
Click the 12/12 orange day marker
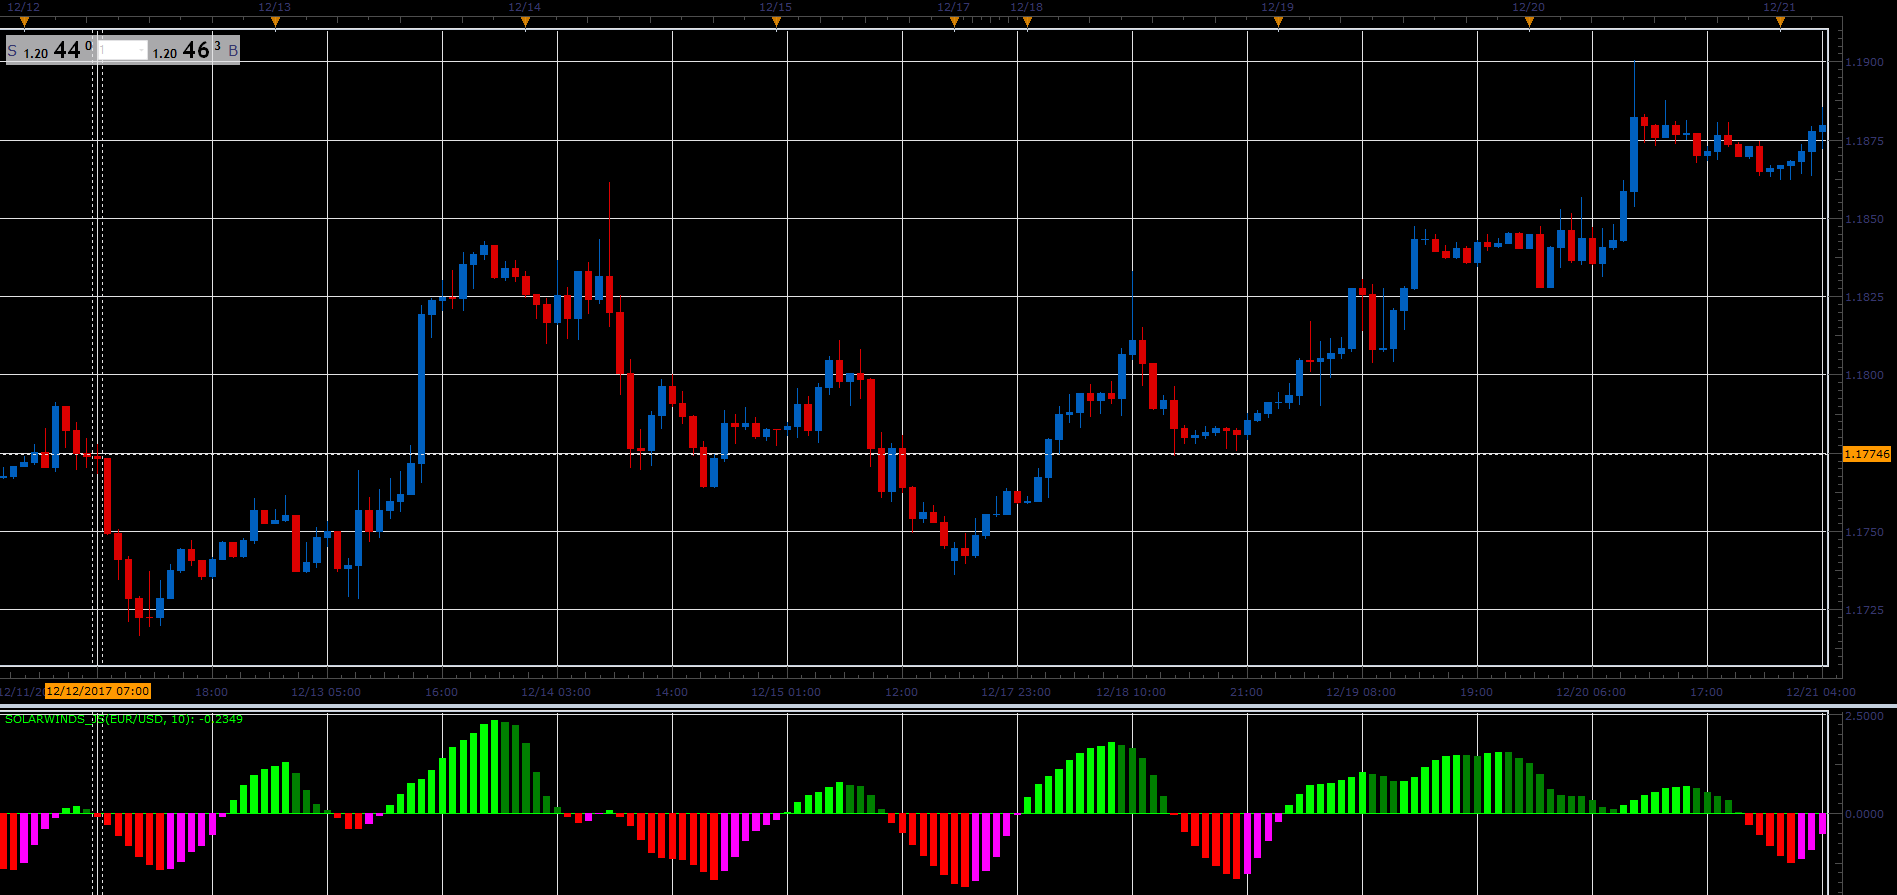click(x=24, y=22)
